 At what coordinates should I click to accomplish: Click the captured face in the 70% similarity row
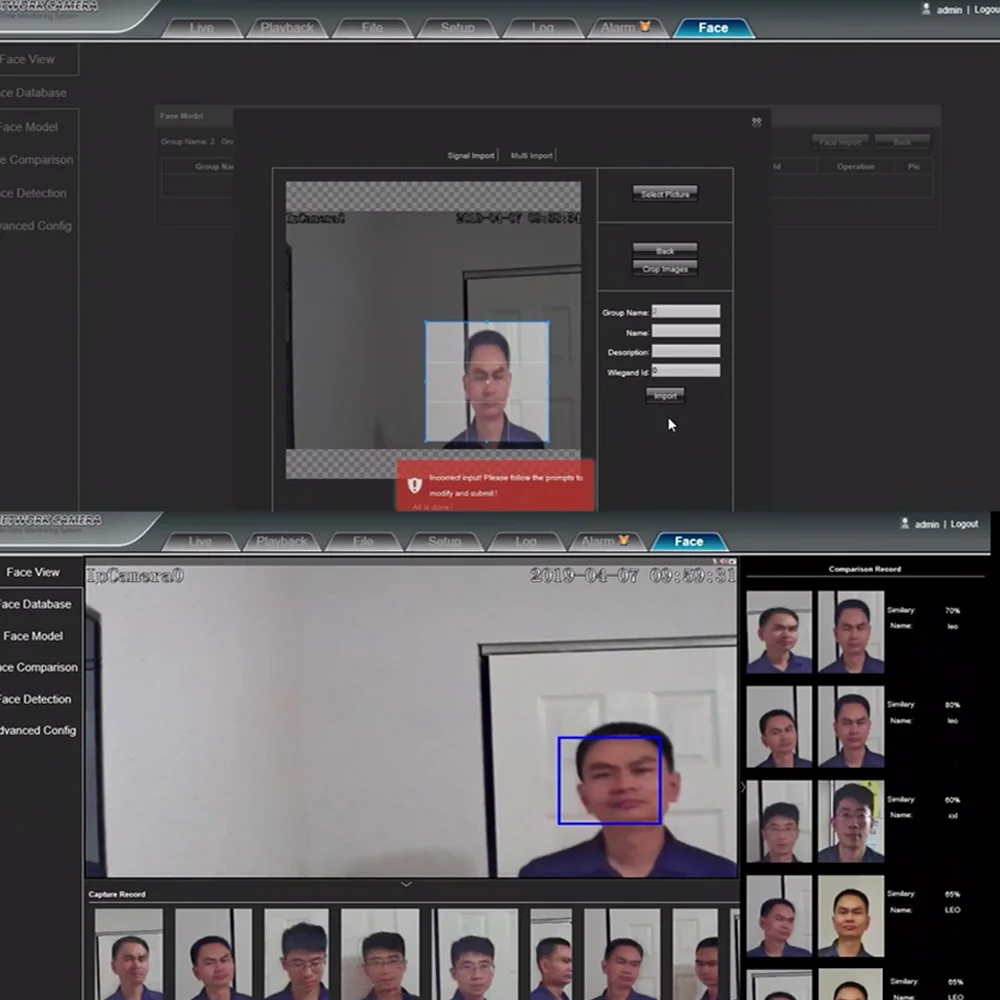tap(779, 631)
